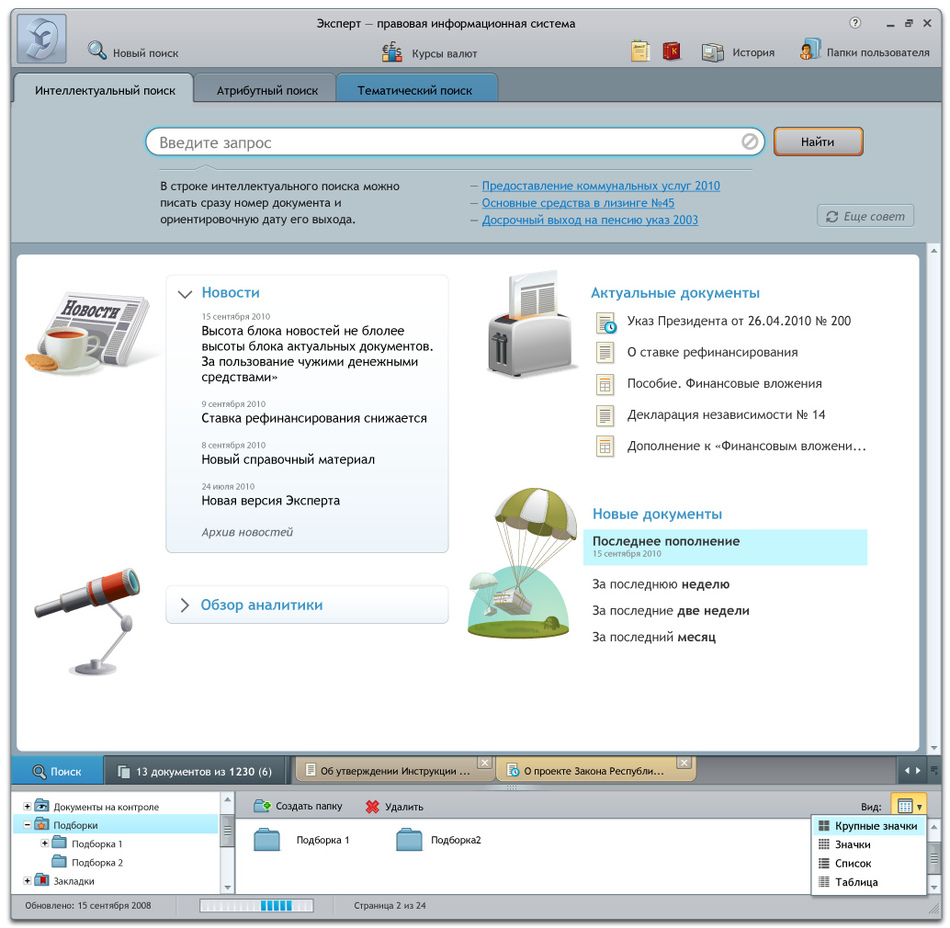Click the red Delete (Удалить) icon

[372, 806]
